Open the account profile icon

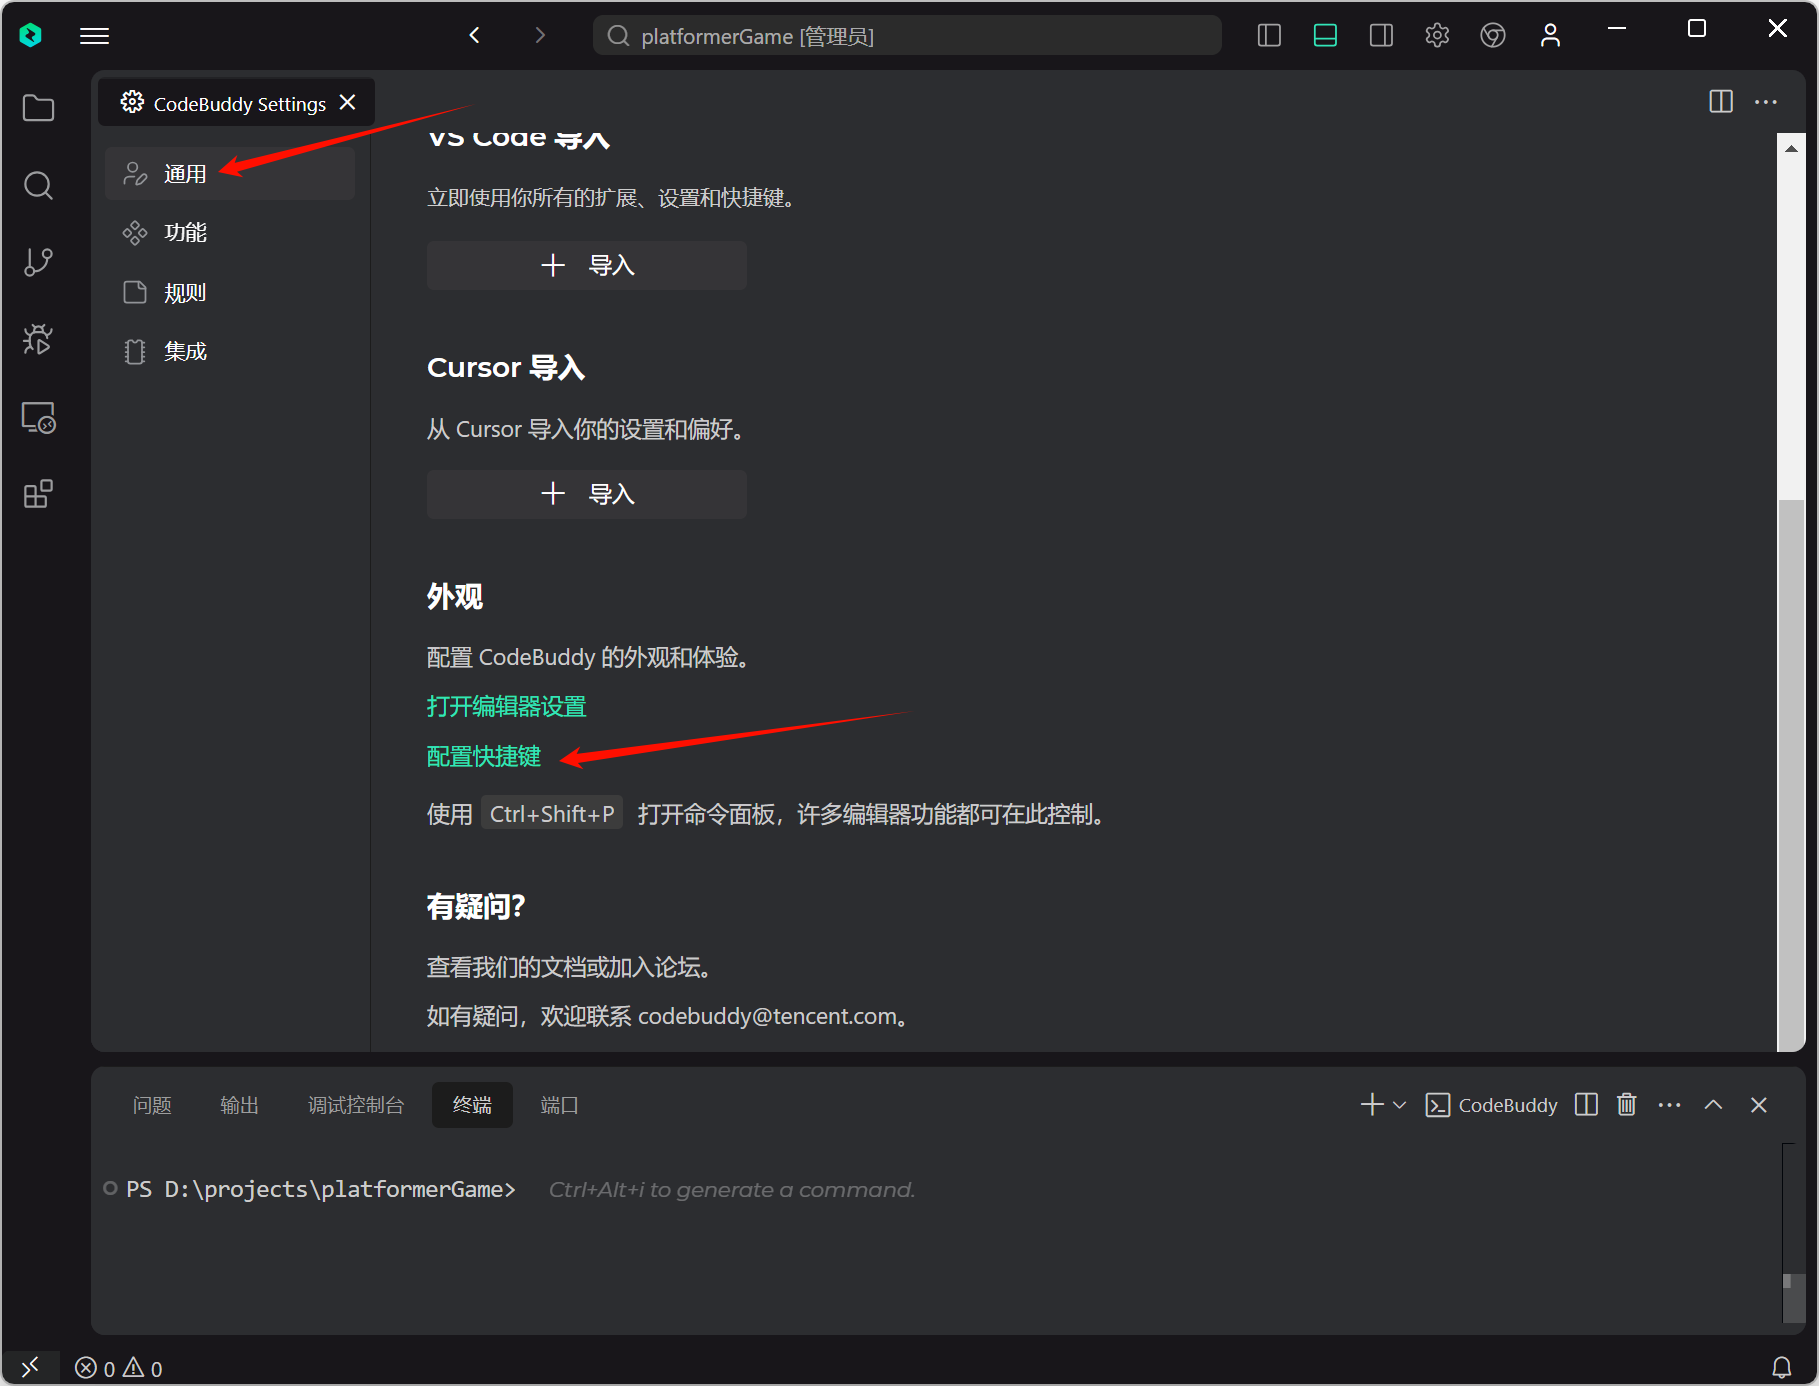[1550, 36]
